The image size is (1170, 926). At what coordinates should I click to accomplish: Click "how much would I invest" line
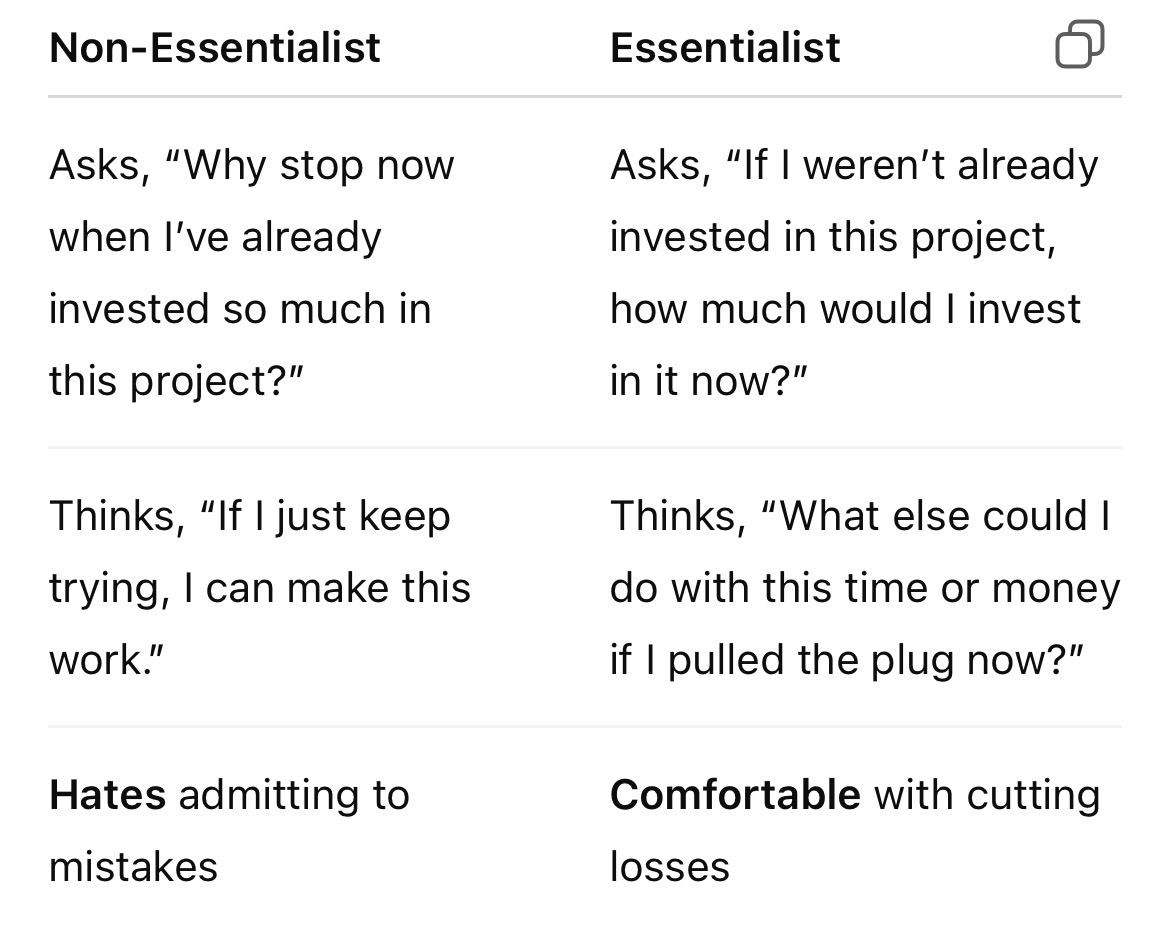click(x=845, y=309)
